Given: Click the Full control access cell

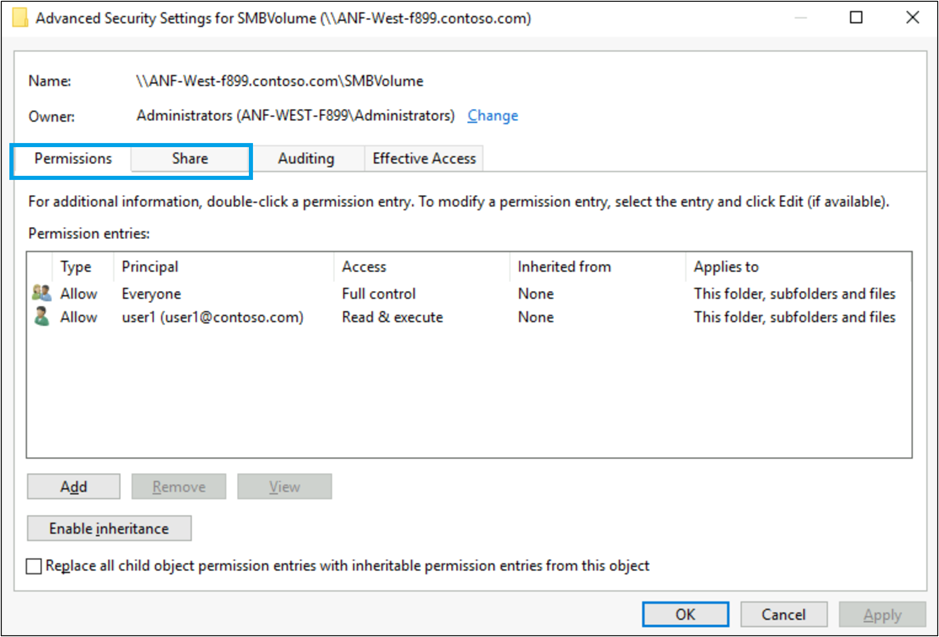Looking at the screenshot, I should [378, 294].
